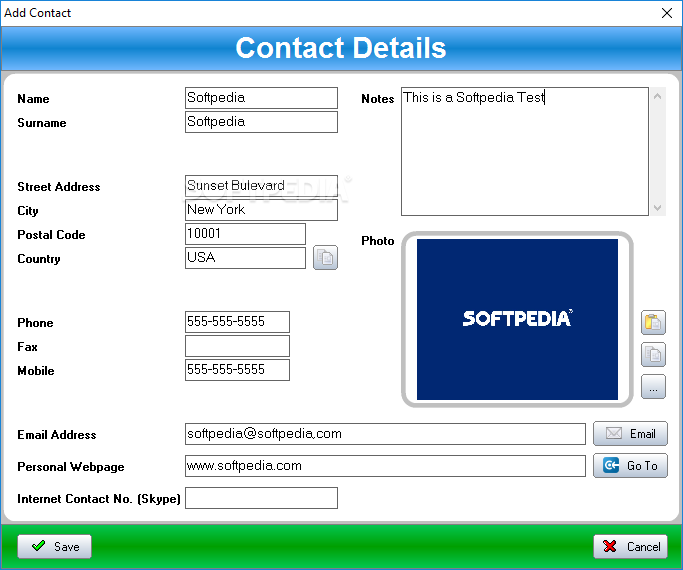683x570 pixels.
Task: Click the Mobile number field
Action: point(237,370)
